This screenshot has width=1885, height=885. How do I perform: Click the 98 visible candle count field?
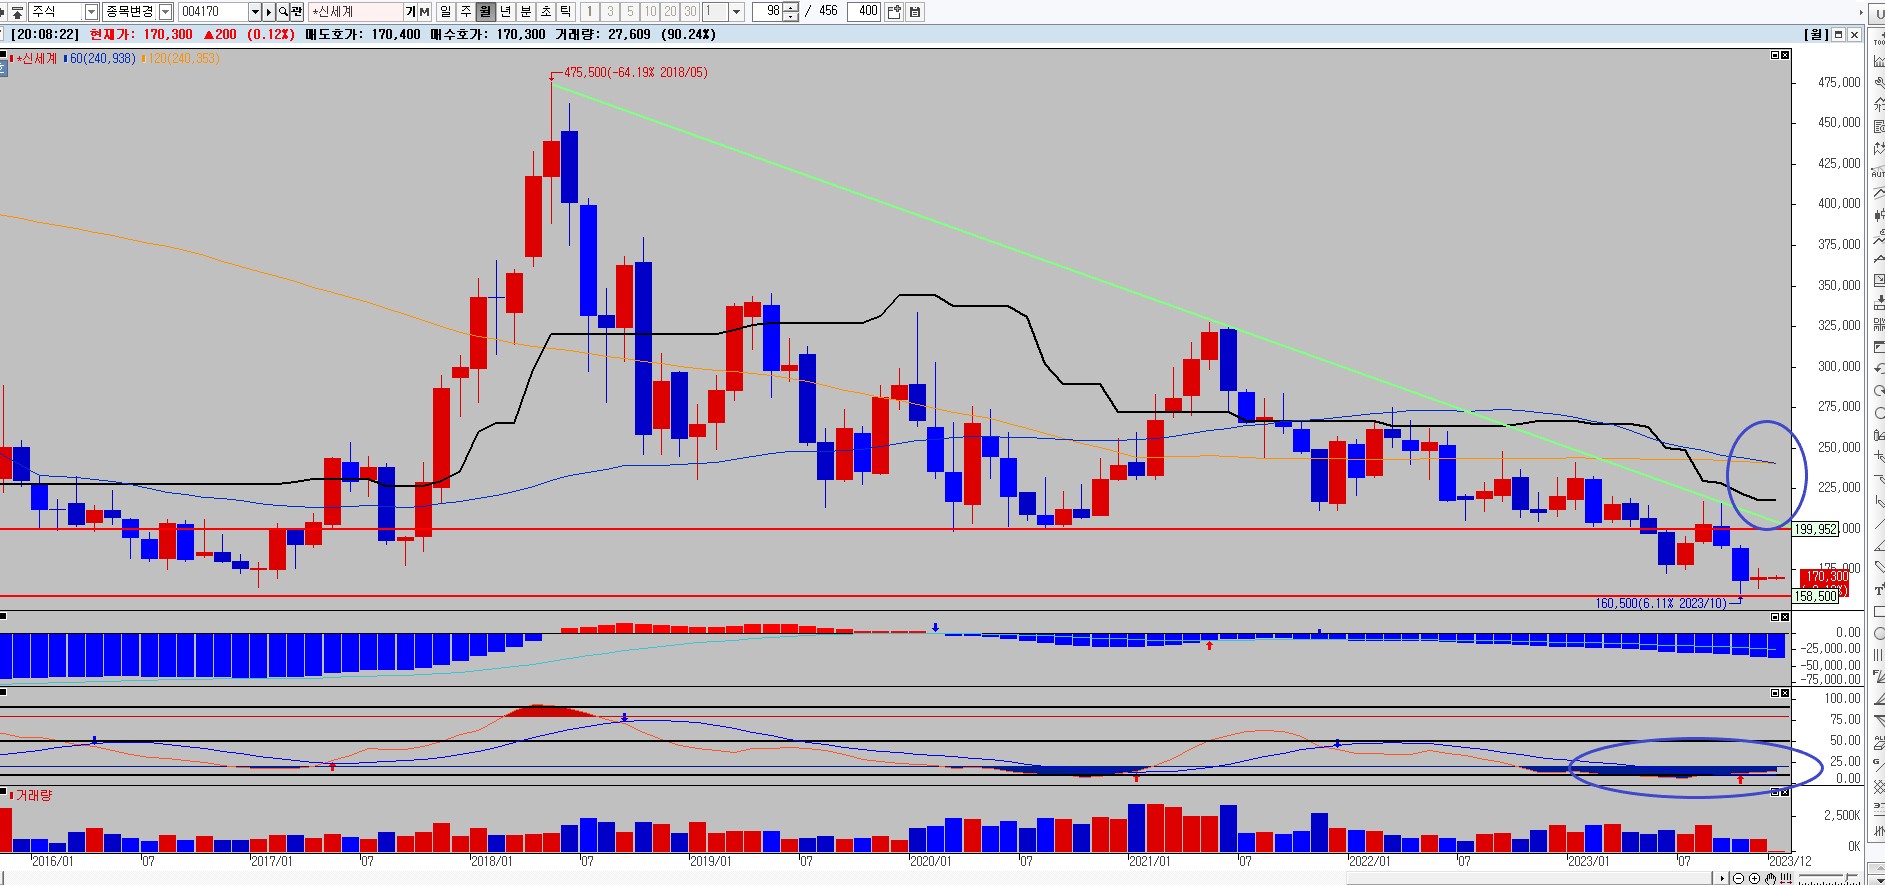tap(769, 11)
